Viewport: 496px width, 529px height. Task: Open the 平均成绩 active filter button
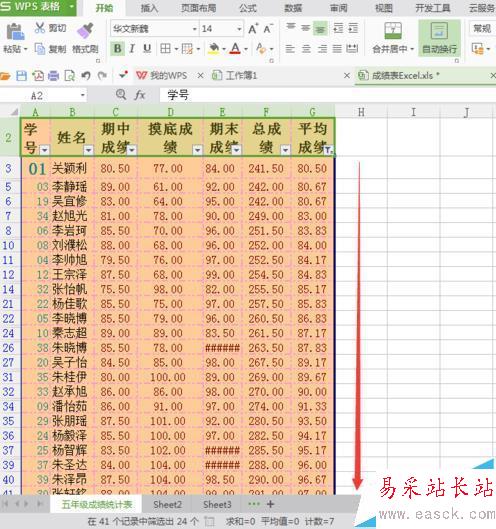pyautogui.click(x=329, y=150)
